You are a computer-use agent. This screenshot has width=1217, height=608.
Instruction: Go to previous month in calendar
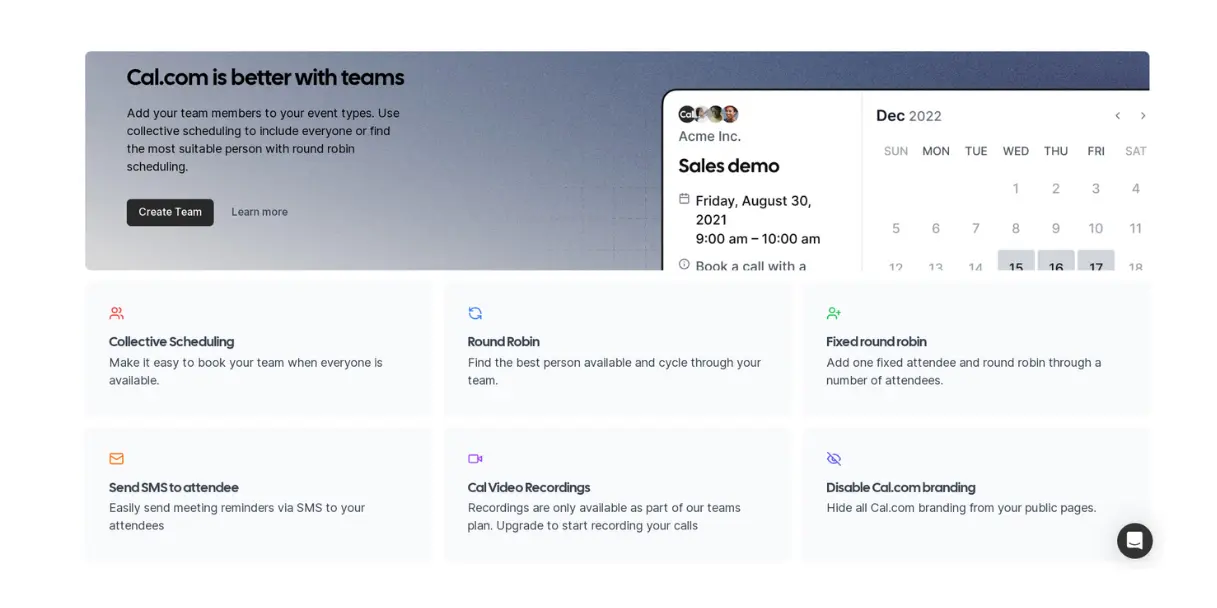pyautogui.click(x=1118, y=116)
